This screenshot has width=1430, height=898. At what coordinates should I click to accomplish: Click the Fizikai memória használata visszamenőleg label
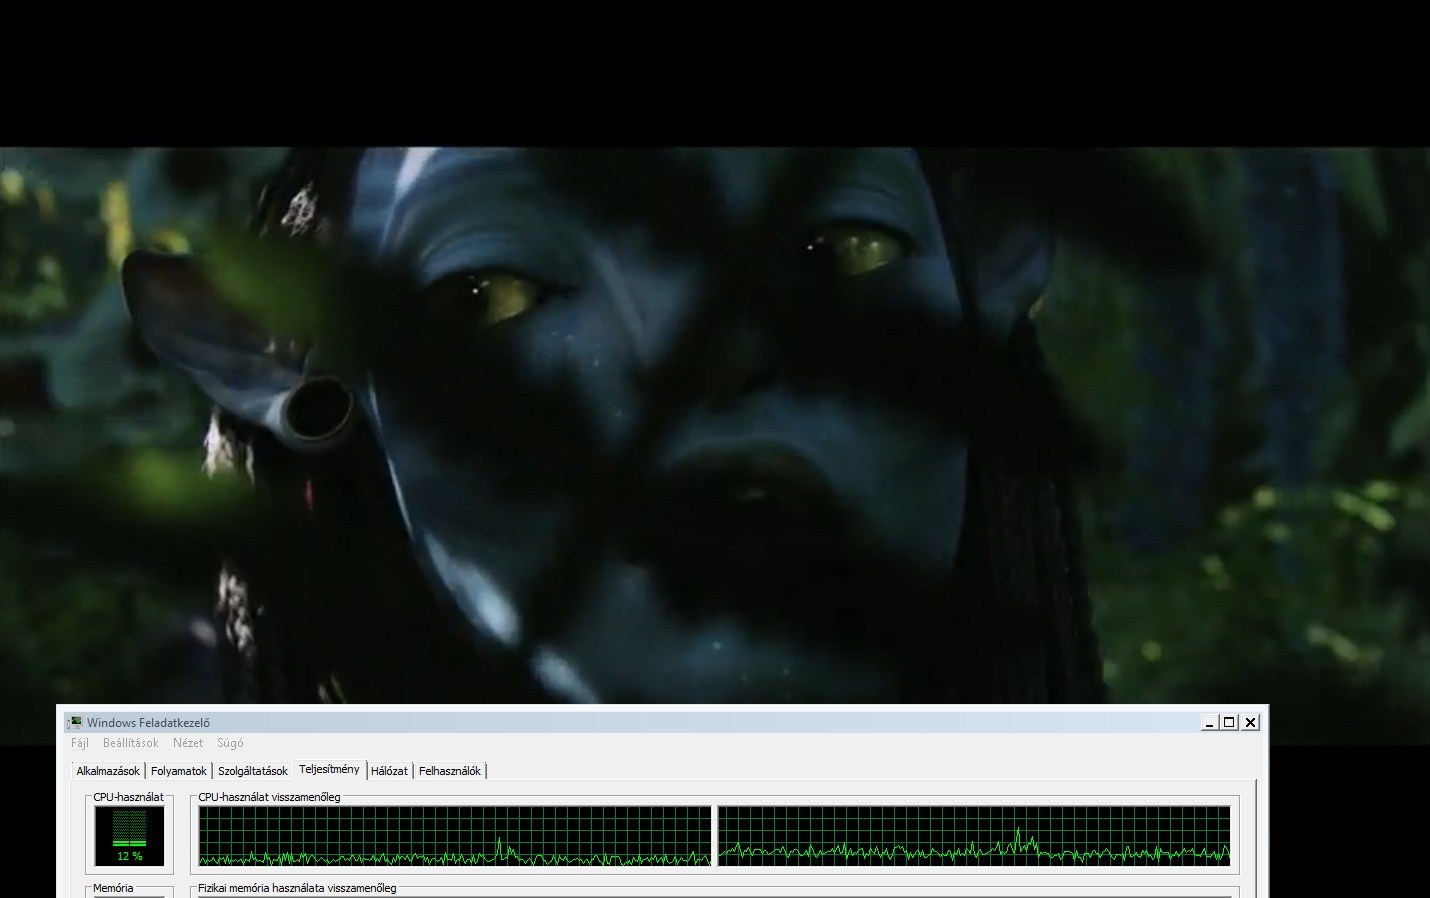point(297,888)
